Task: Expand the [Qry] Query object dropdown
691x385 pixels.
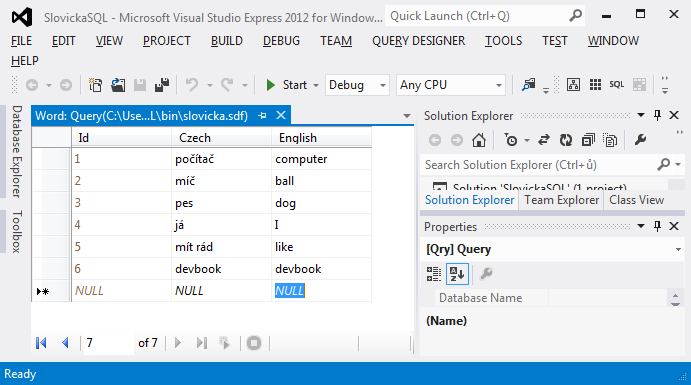Action: pos(678,250)
